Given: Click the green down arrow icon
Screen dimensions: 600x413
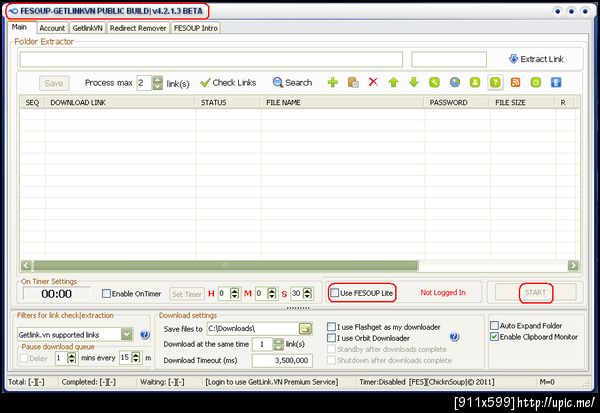Looking at the screenshot, I should click(x=414, y=82).
